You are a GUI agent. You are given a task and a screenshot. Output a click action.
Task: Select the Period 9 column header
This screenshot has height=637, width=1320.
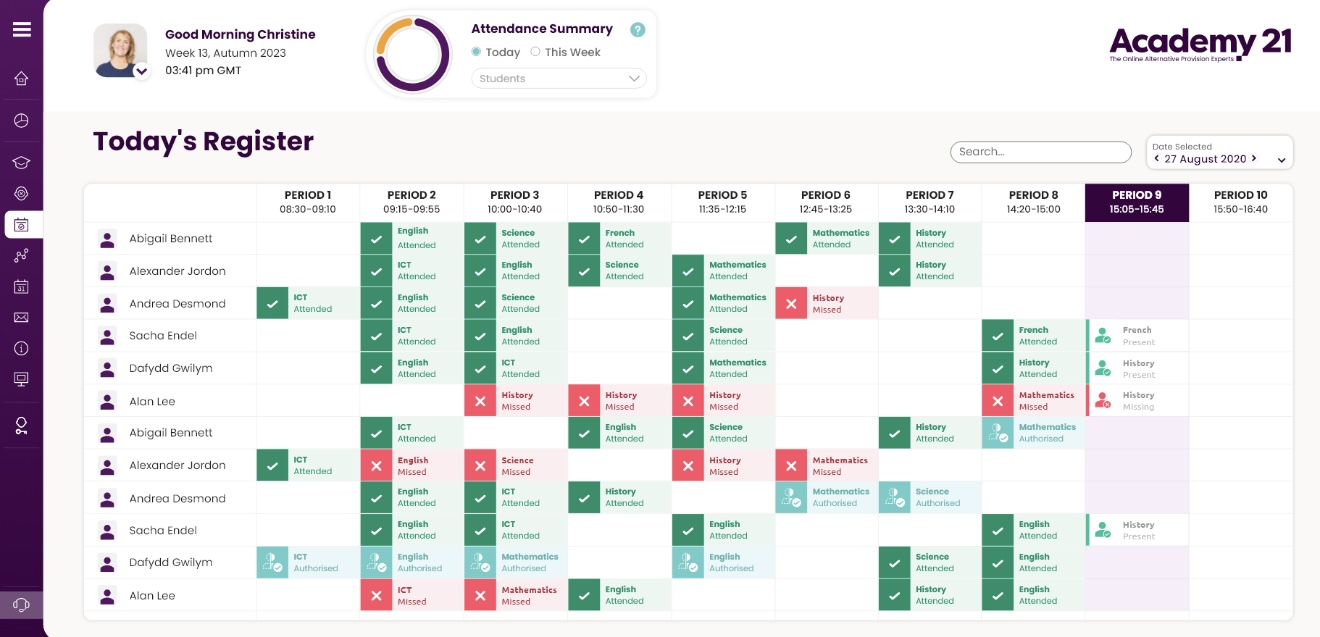click(1136, 202)
